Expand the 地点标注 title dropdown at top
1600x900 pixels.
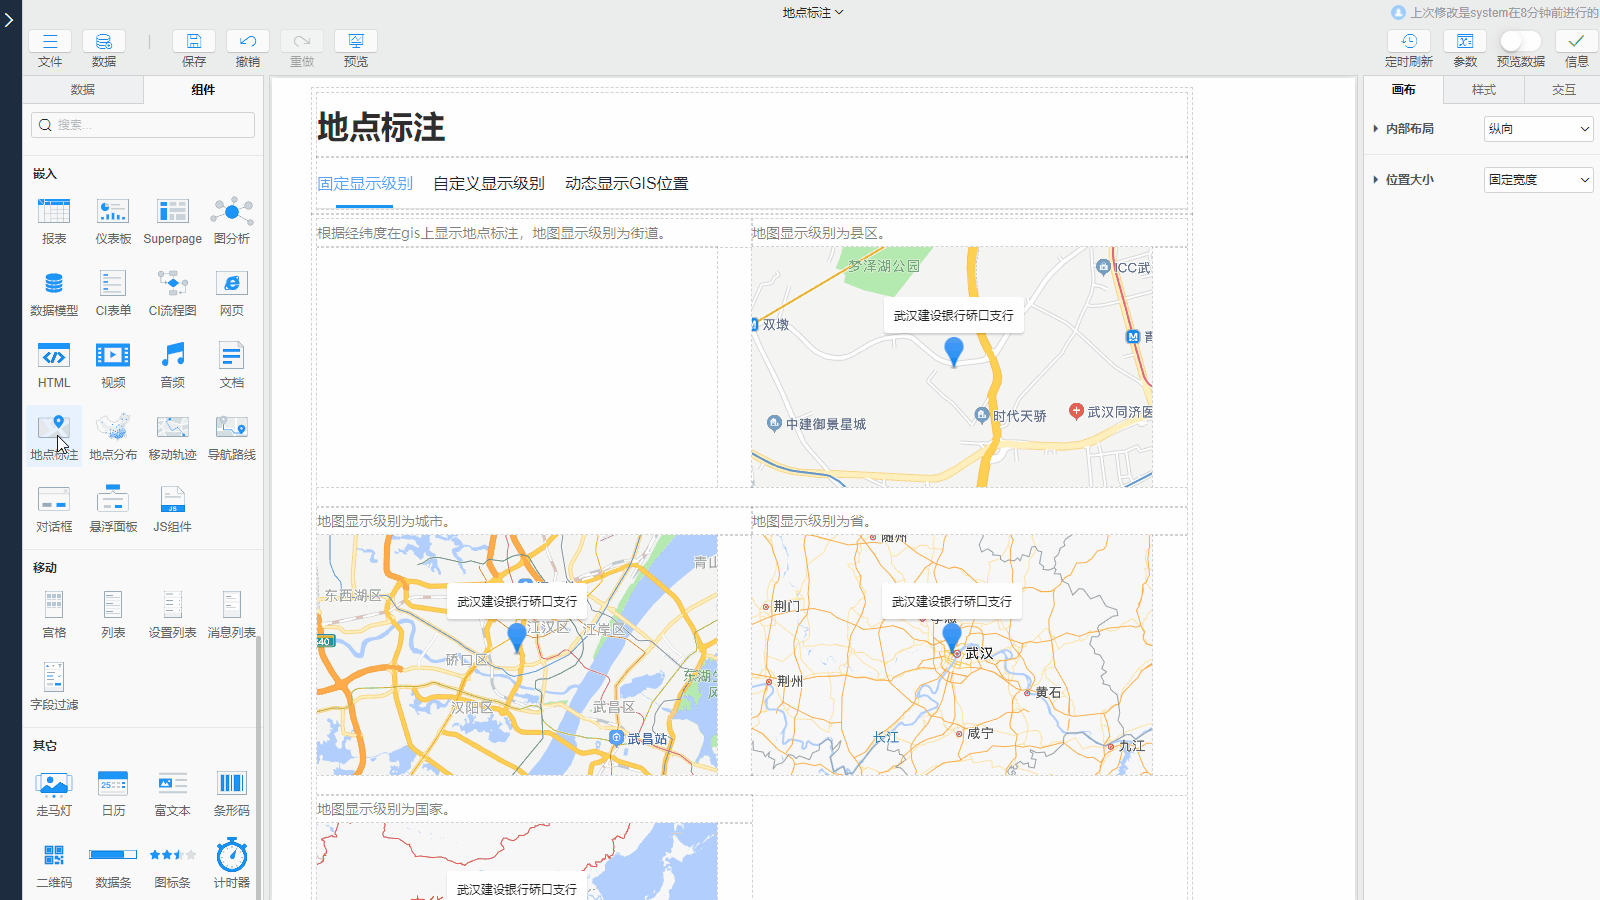click(813, 13)
